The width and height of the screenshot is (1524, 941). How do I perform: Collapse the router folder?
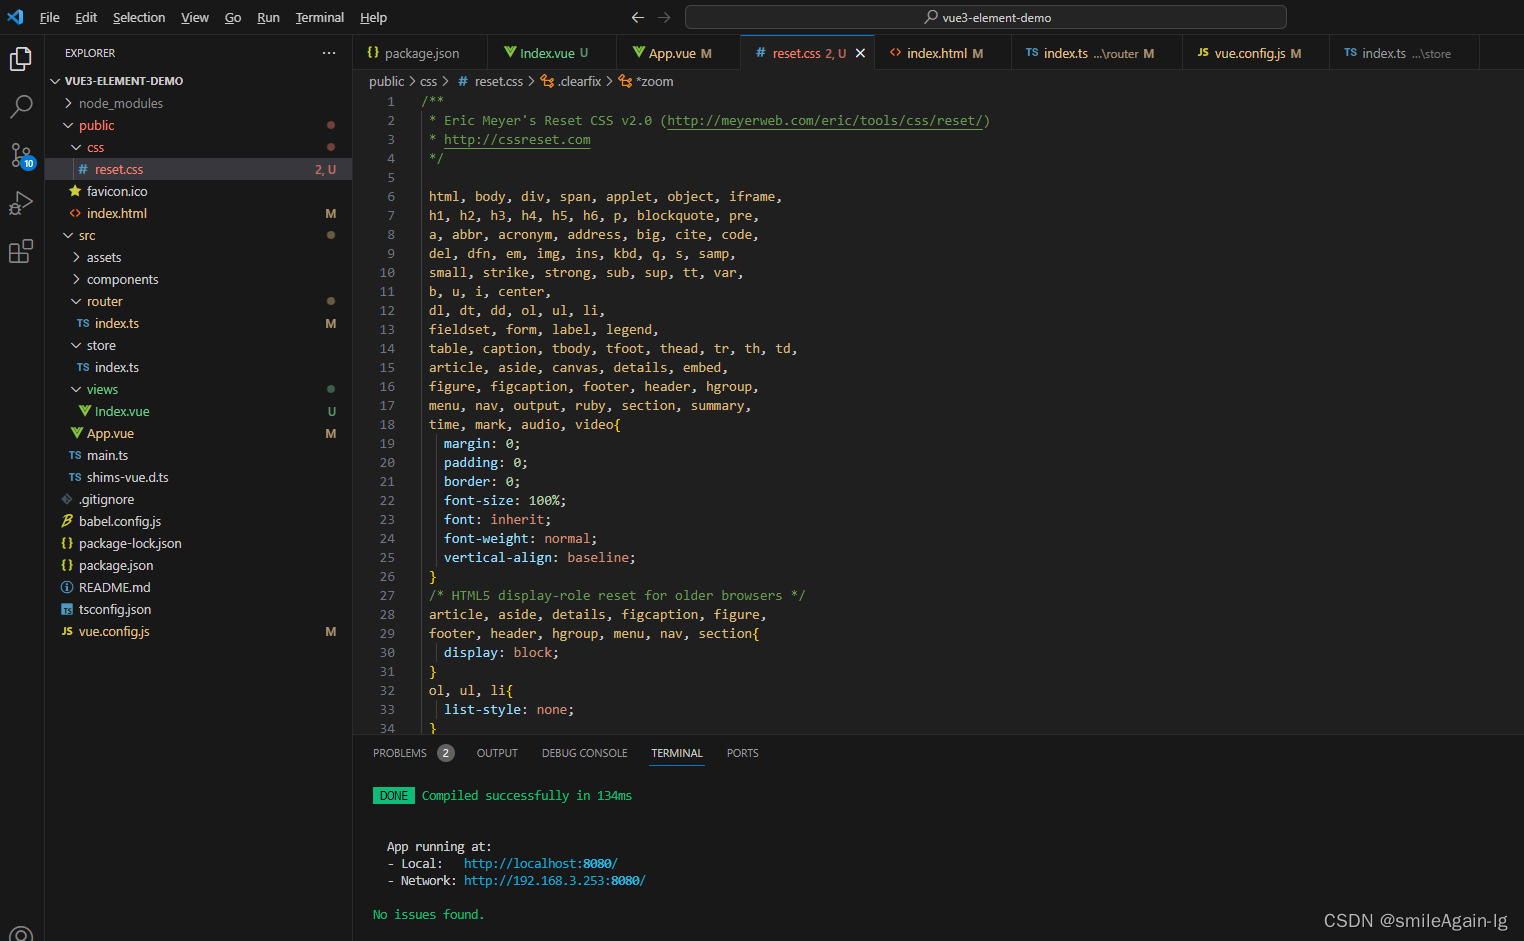point(104,301)
